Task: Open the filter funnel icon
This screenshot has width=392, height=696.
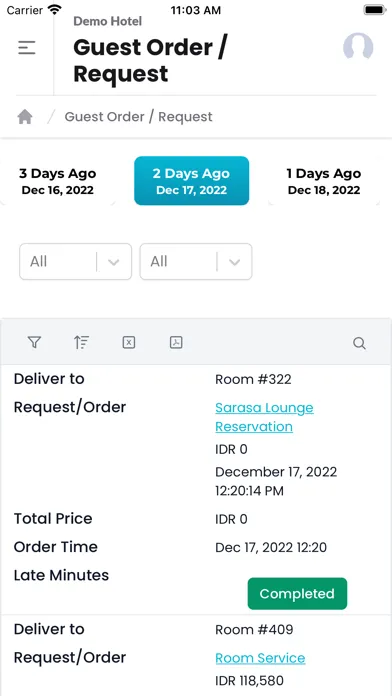Action: [34, 342]
